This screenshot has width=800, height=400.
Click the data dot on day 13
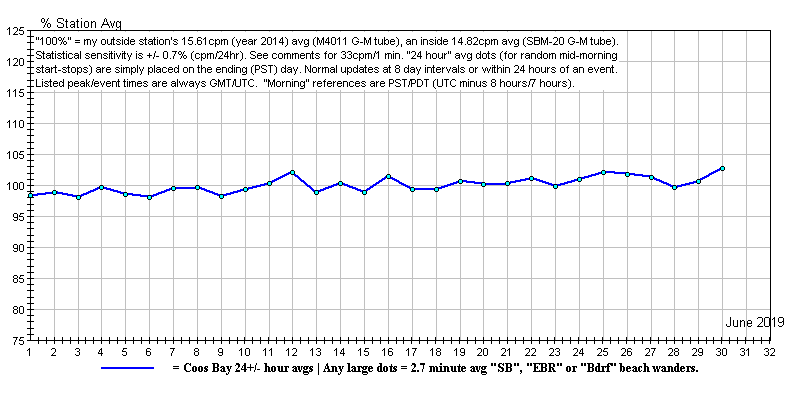[x=316, y=192]
